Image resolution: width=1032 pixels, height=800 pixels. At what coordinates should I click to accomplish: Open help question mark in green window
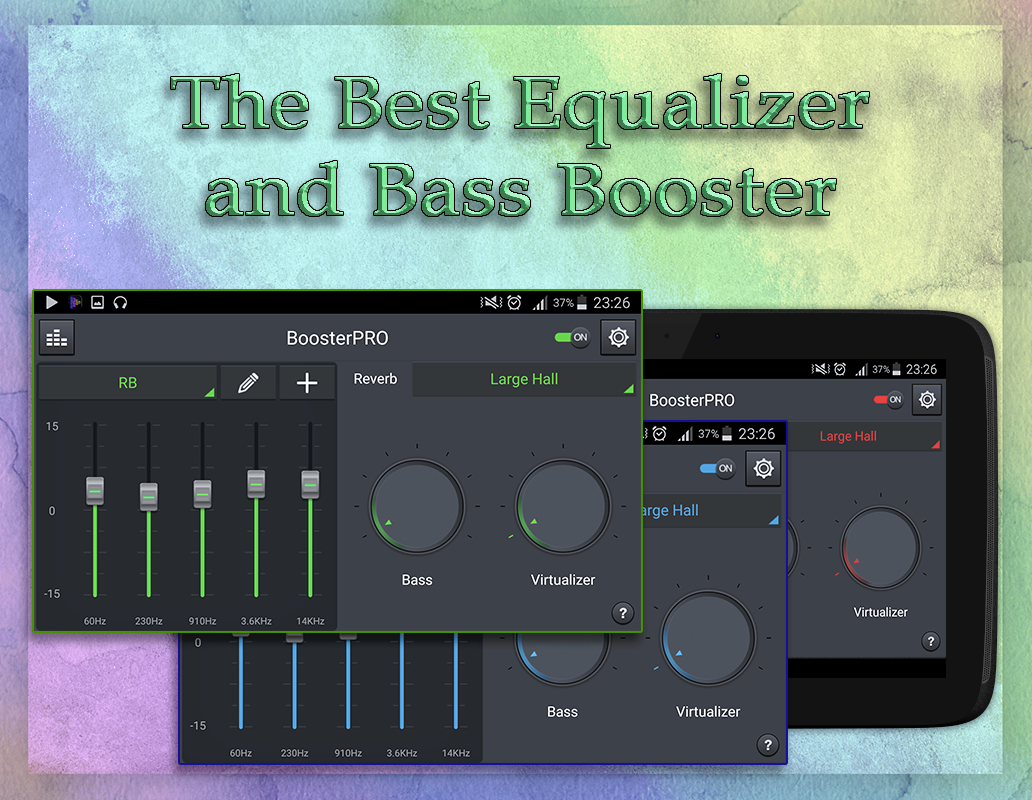[x=623, y=613]
